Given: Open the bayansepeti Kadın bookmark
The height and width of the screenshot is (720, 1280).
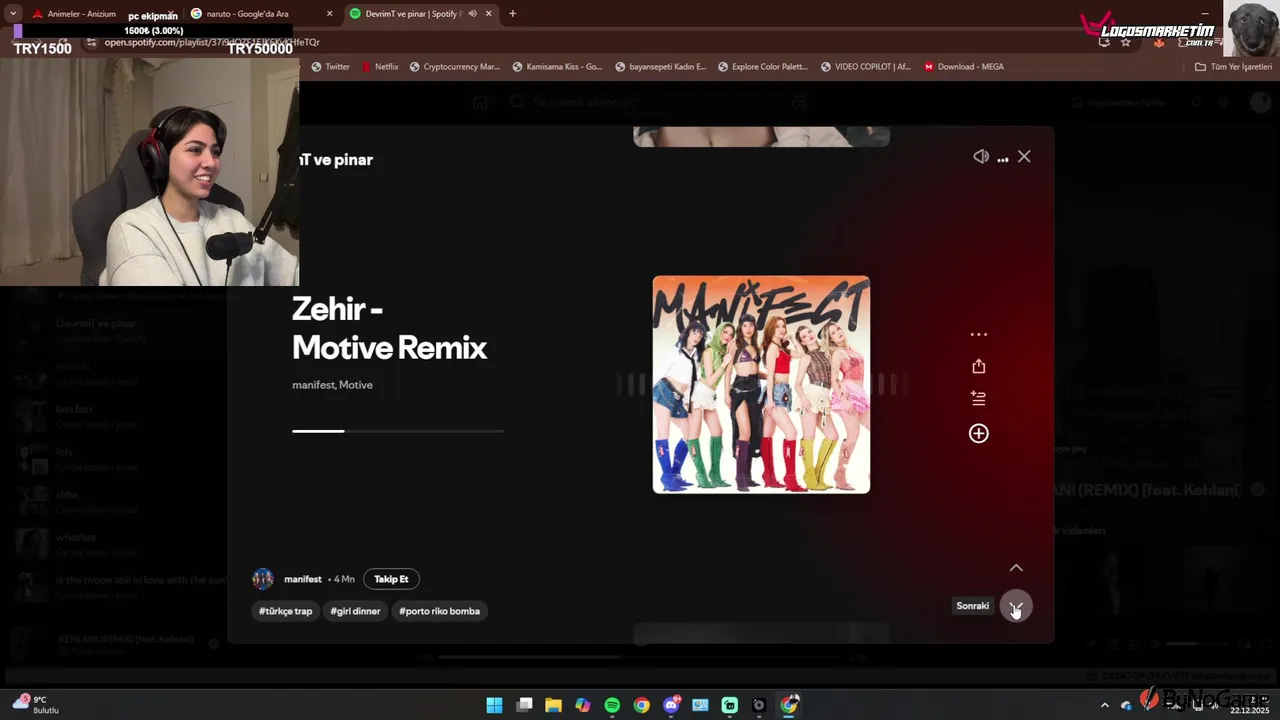Looking at the screenshot, I should [660, 67].
